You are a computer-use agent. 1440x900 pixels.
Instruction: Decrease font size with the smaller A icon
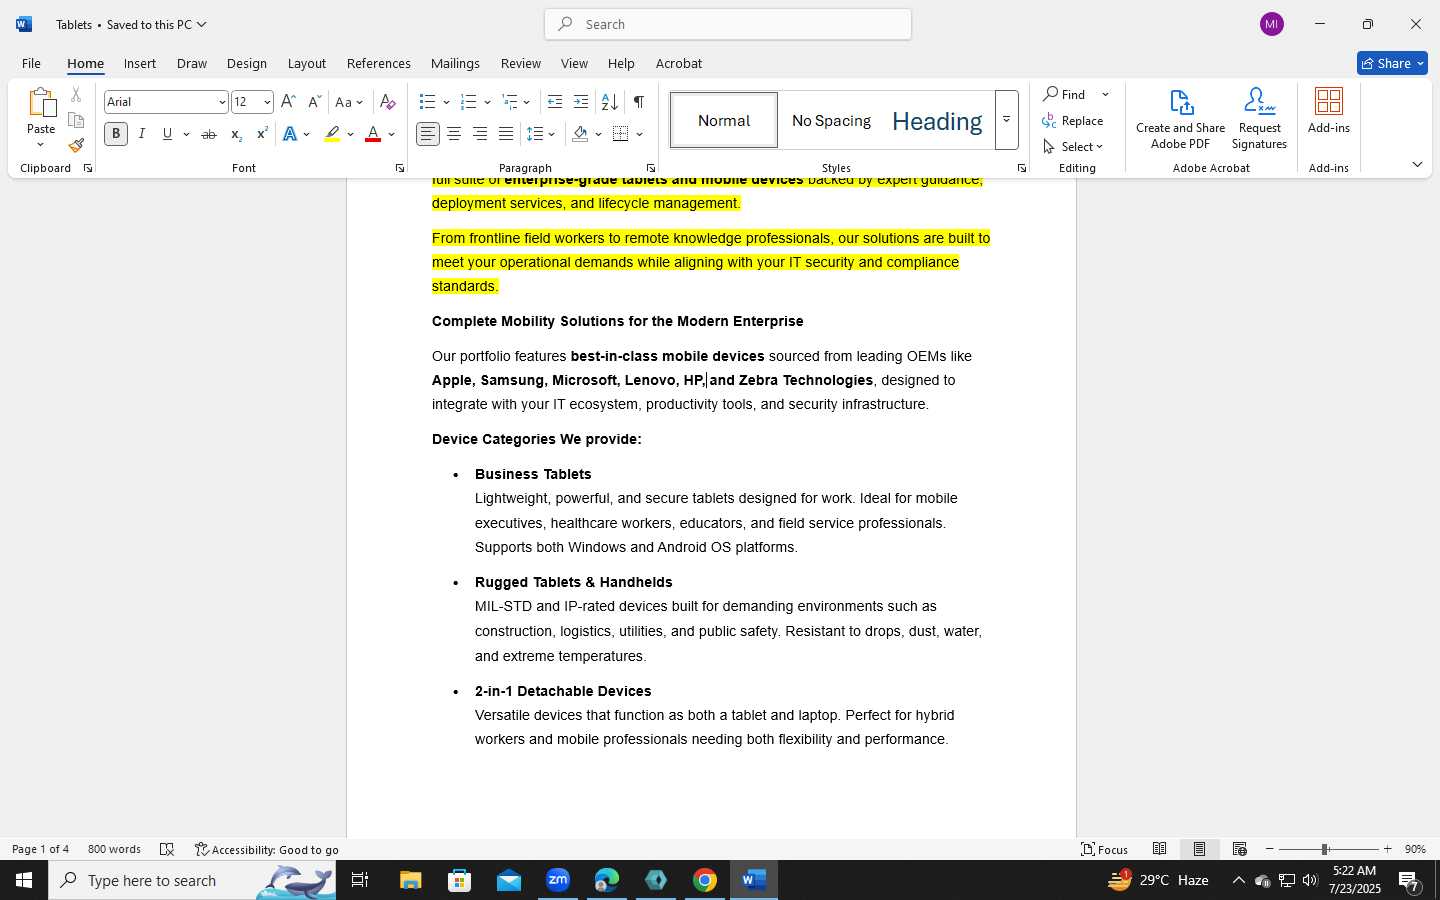coord(314,102)
